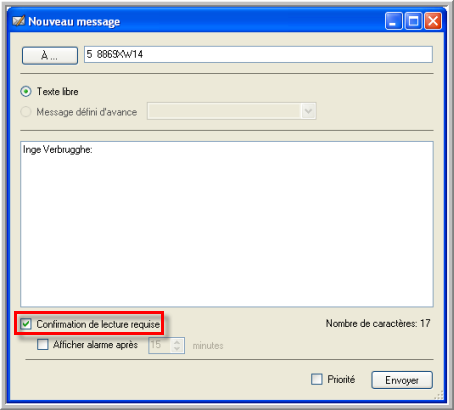Send the message with Envoyer button
454x410 pixels.
[402, 380]
